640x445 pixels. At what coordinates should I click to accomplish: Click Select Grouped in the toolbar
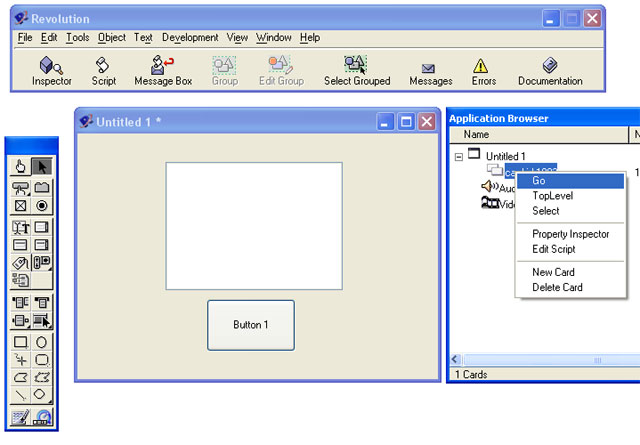[x=357, y=71]
